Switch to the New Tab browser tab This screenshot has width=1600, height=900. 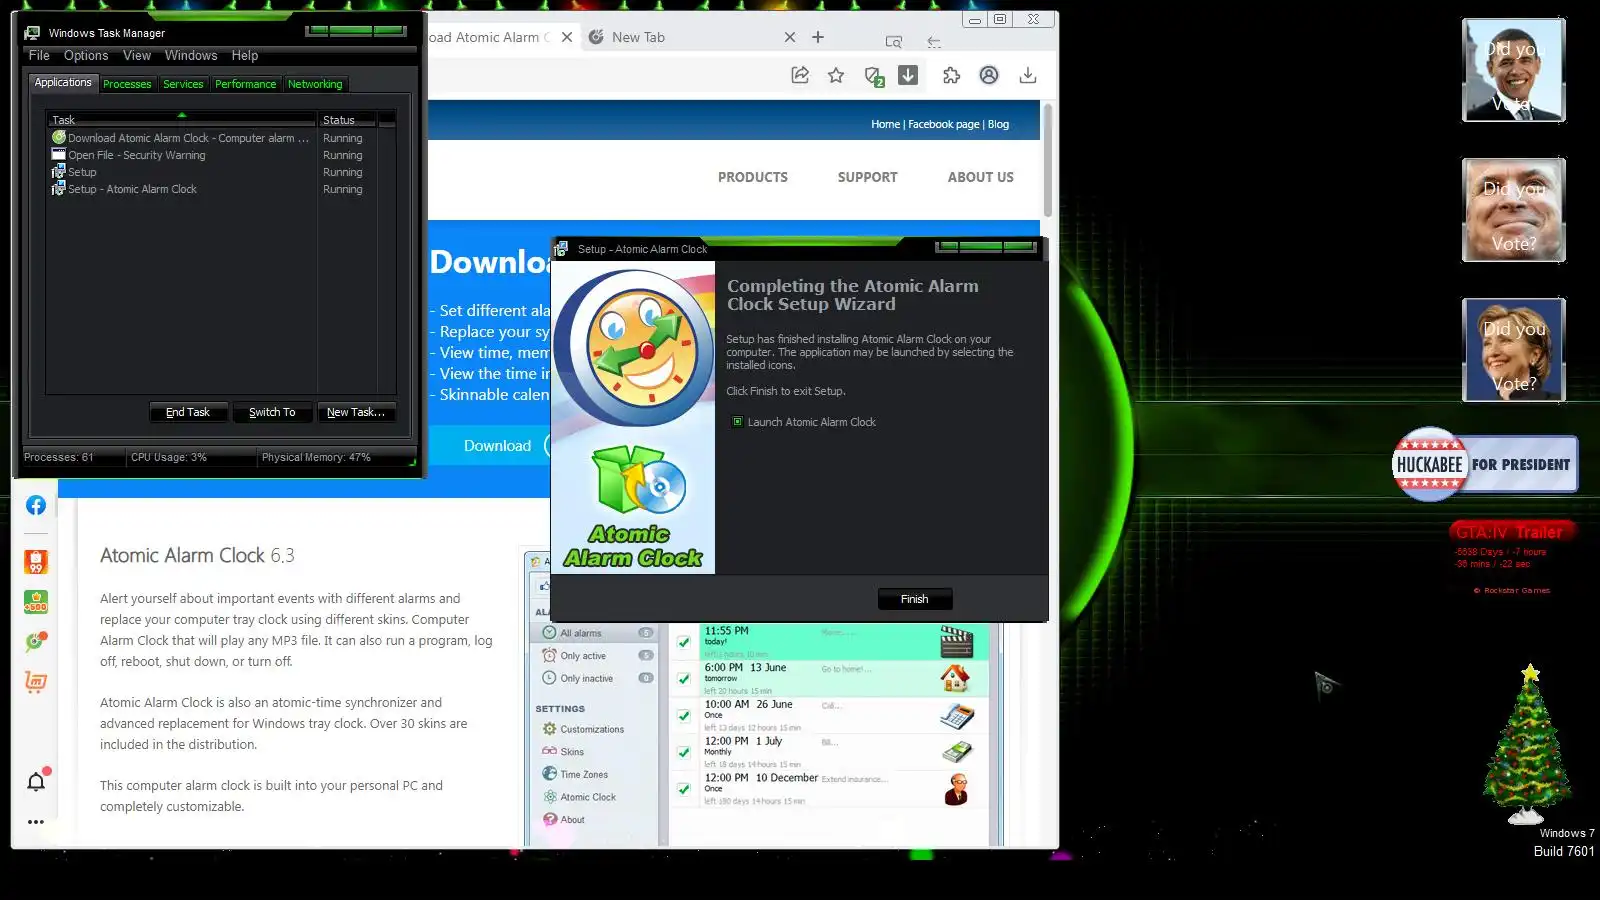pos(690,37)
